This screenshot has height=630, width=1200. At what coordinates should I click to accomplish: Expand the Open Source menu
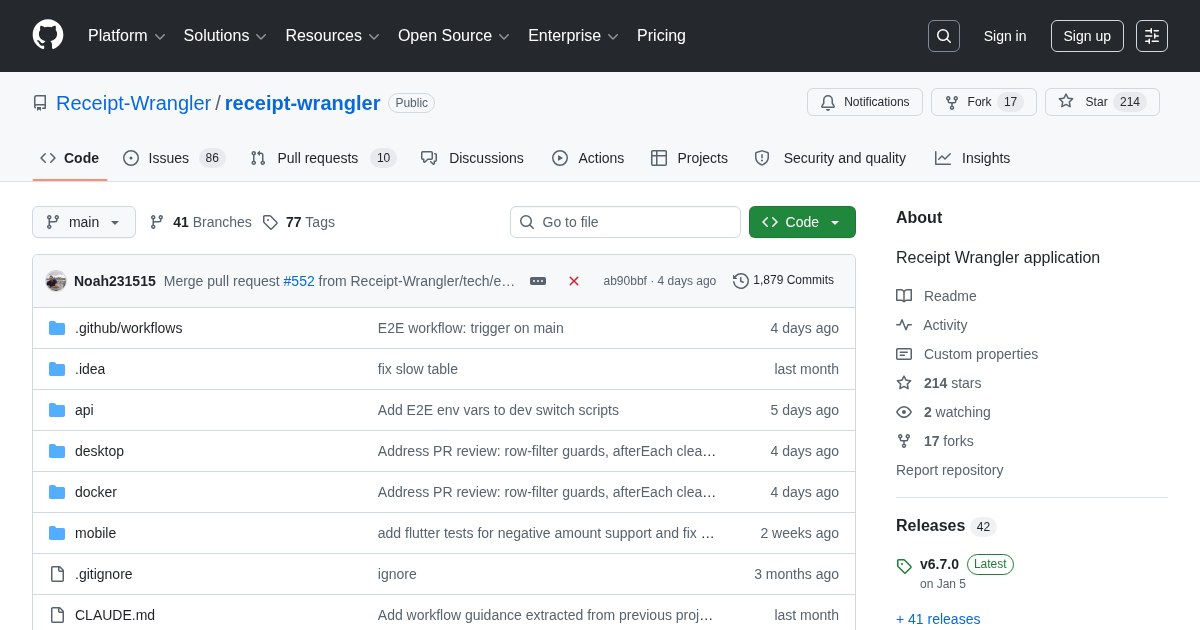(454, 36)
